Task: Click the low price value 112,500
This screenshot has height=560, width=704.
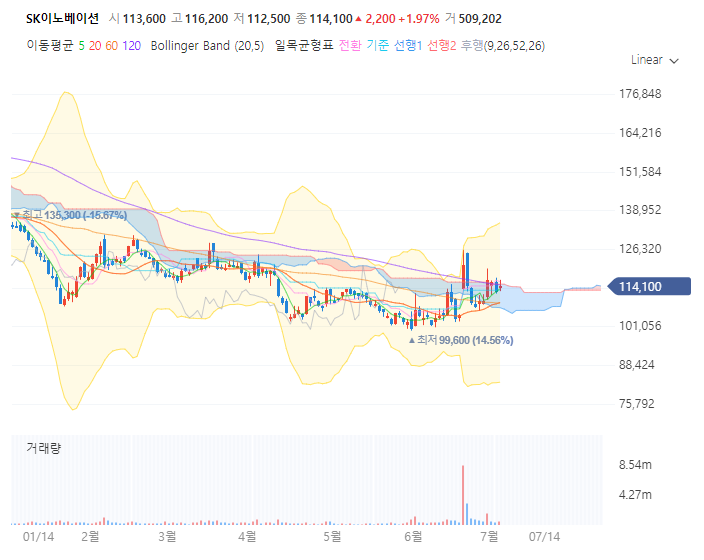Action: (268, 19)
